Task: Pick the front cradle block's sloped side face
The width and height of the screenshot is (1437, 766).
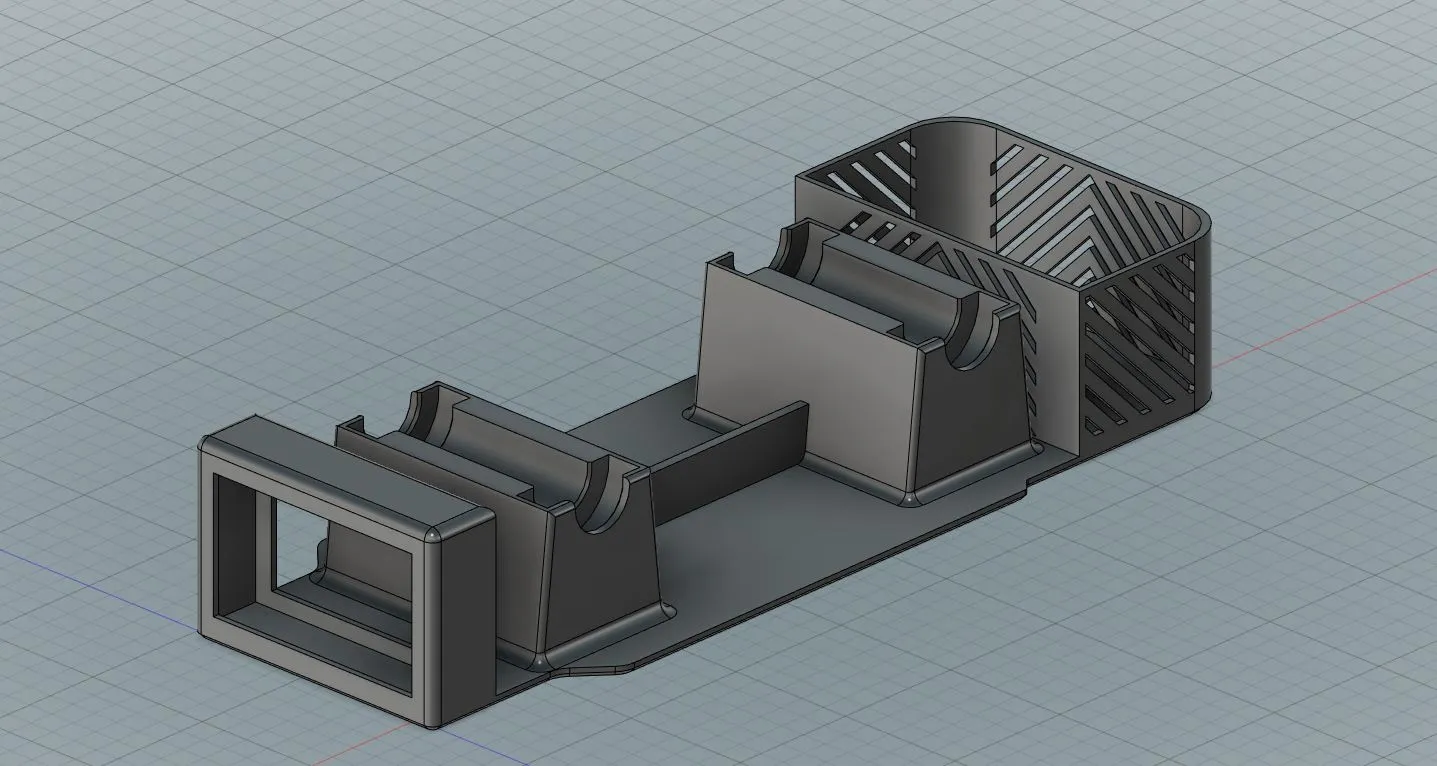Action: (605, 565)
